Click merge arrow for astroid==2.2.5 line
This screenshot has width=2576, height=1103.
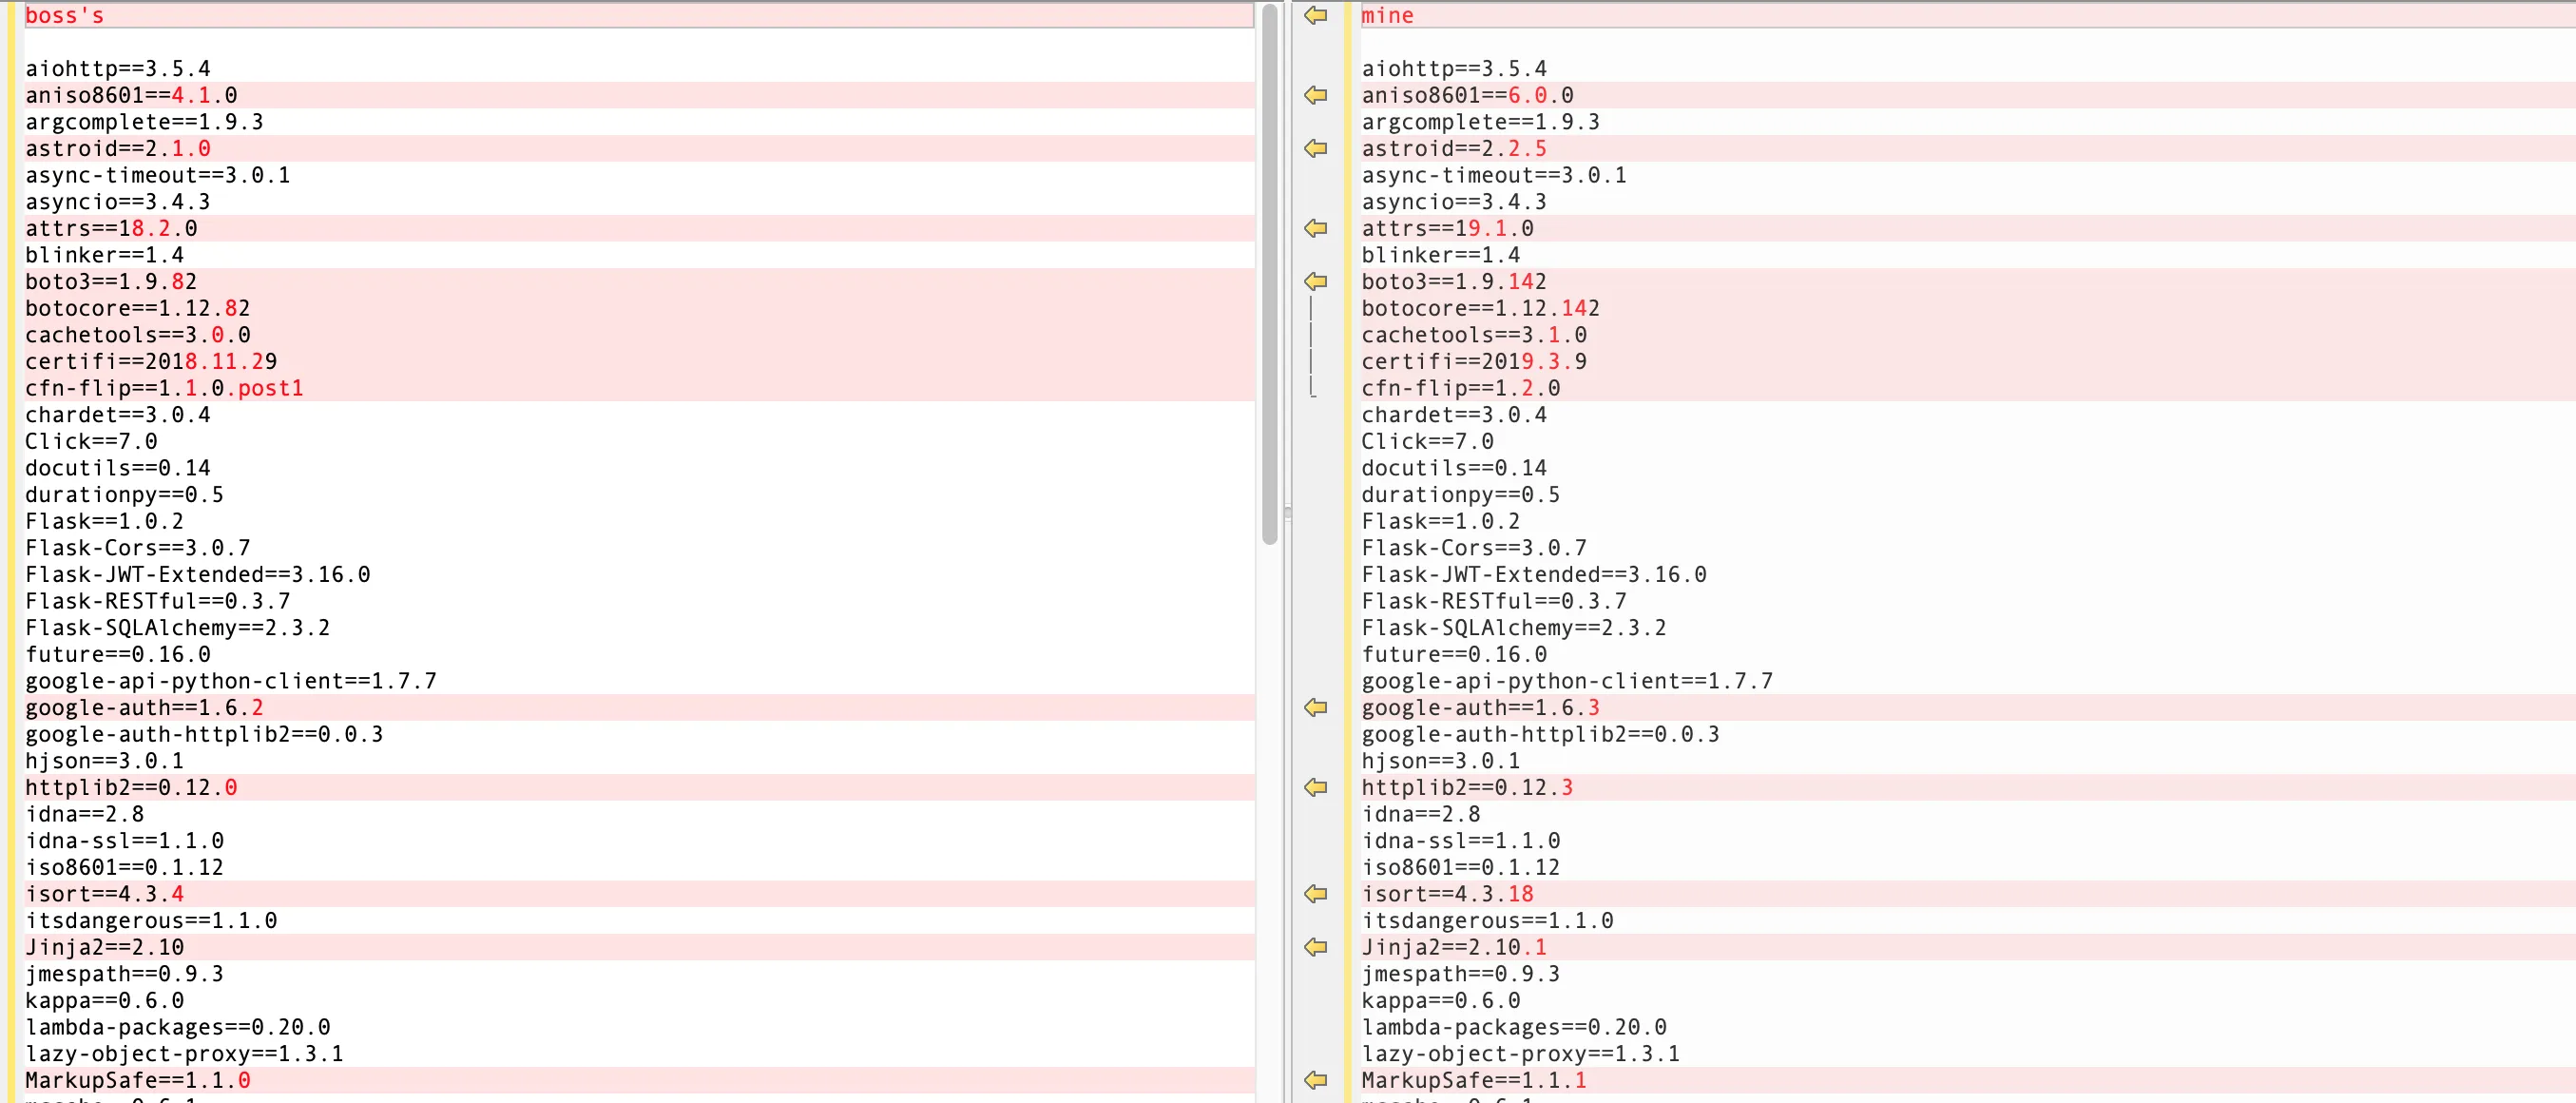tap(1315, 148)
